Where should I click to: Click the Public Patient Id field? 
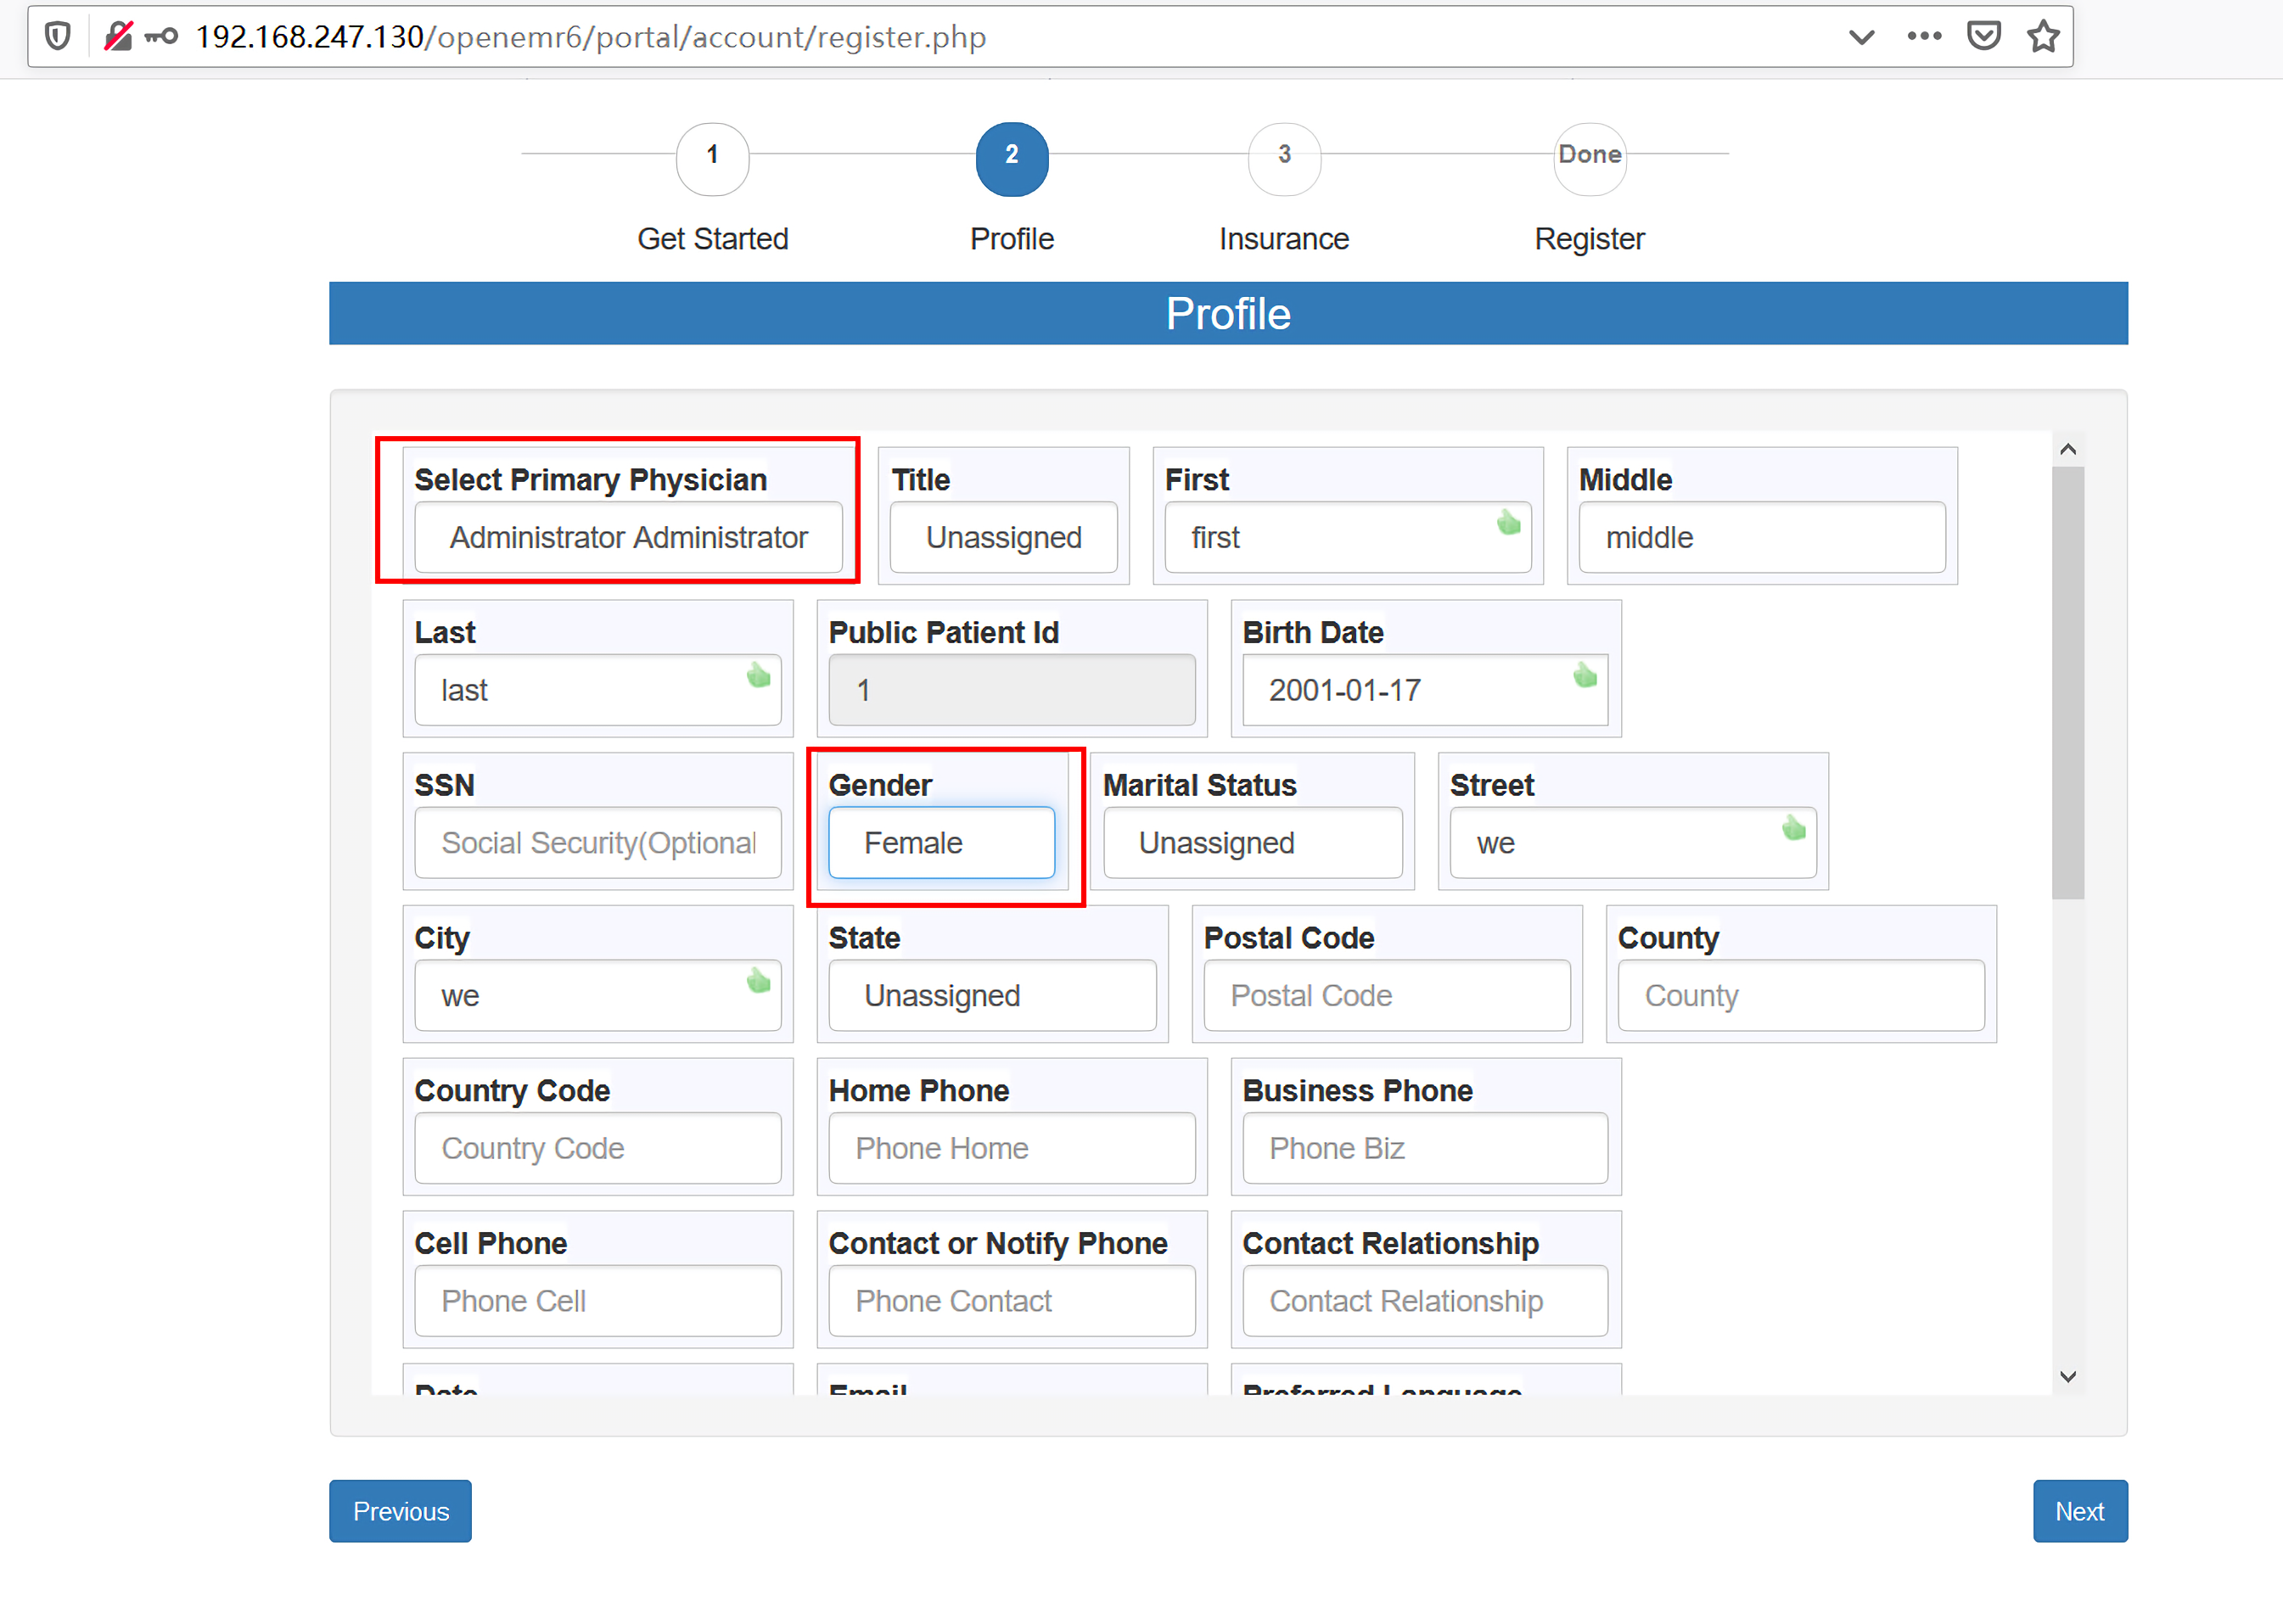pos(1011,690)
